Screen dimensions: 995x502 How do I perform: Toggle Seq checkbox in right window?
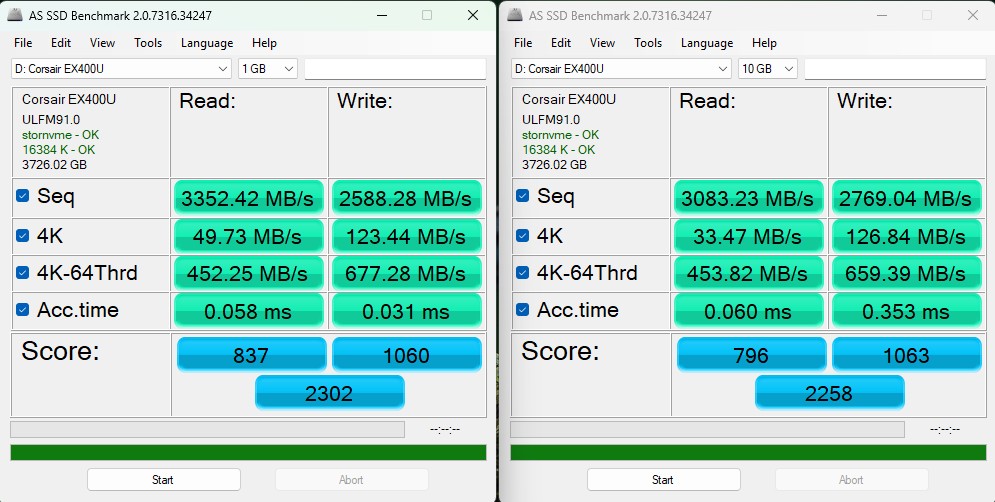pyautogui.click(x=522, y=195)
